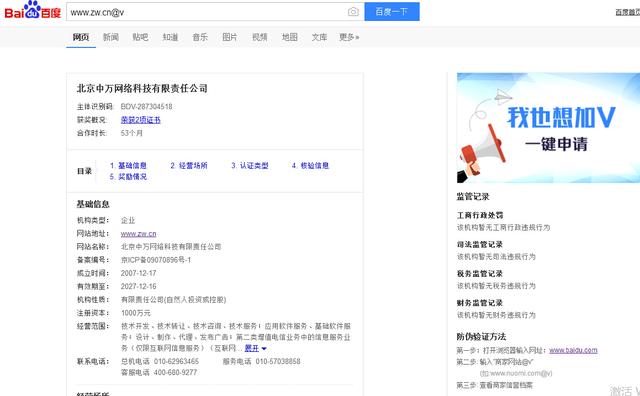Open the www.baidu.com link
The width and height of the screenshot is (640, 396).
(x=573, y=350)
